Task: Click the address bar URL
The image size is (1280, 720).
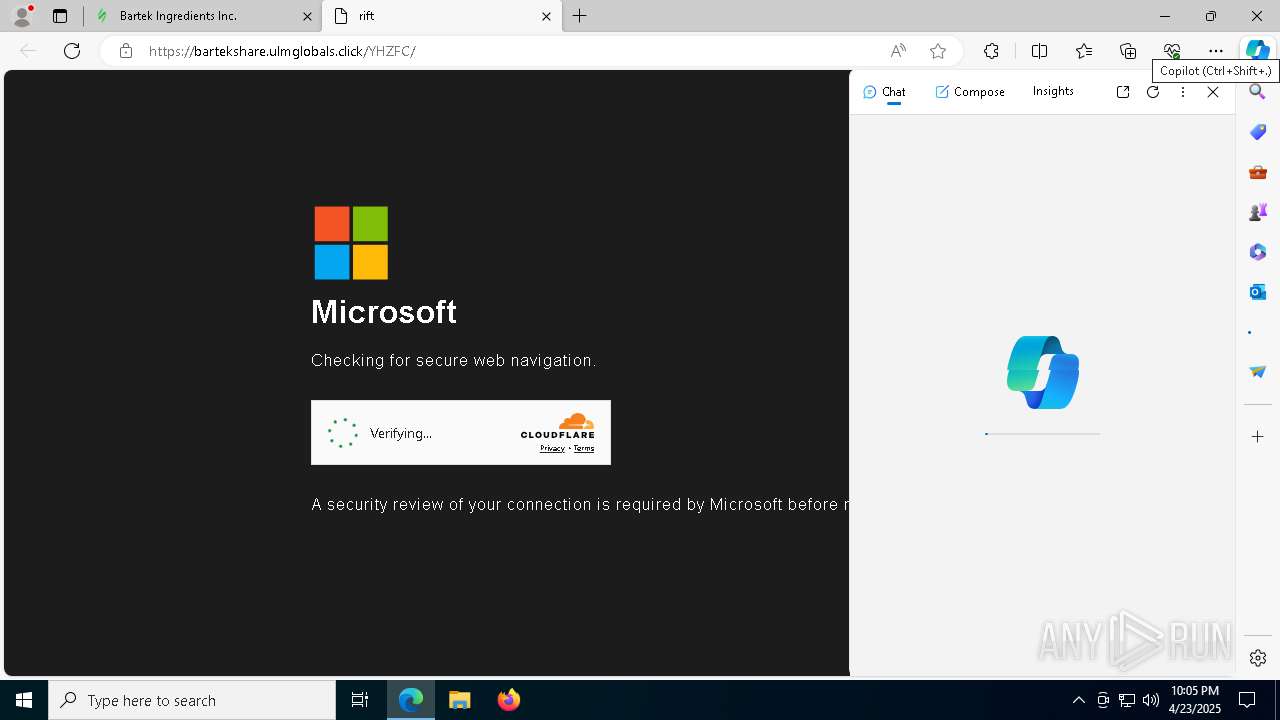Action: click(x=282, y=51)
